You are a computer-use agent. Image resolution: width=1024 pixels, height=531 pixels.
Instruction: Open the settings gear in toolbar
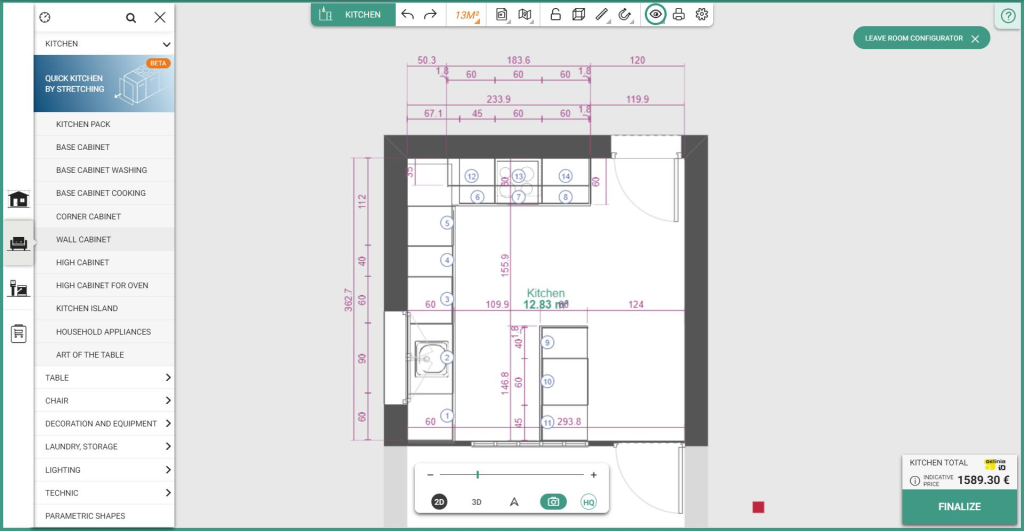pos(702,14)
